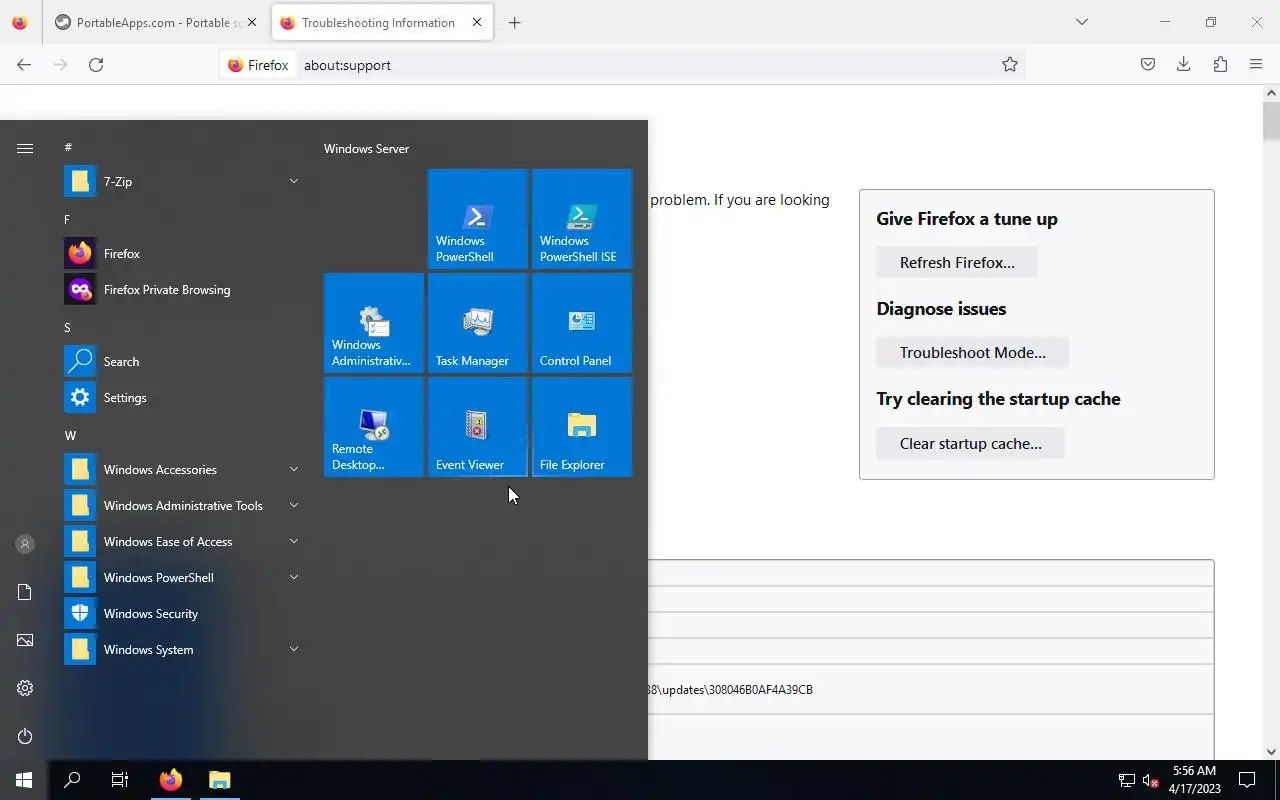Go back one page in Firefox

point(24,65)
